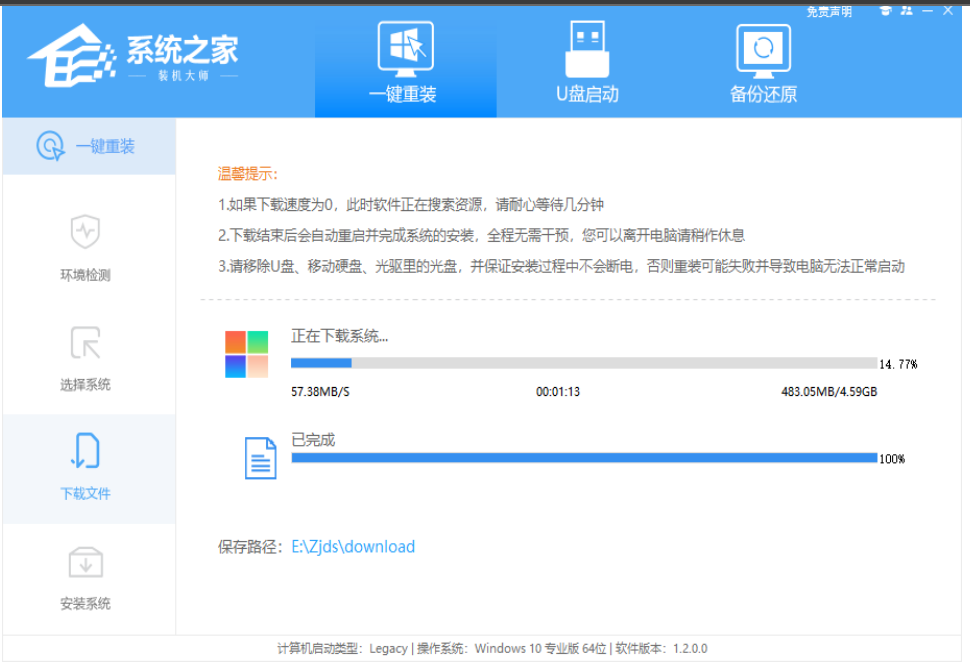Click the 14.77% percentage value

(898, 364)
